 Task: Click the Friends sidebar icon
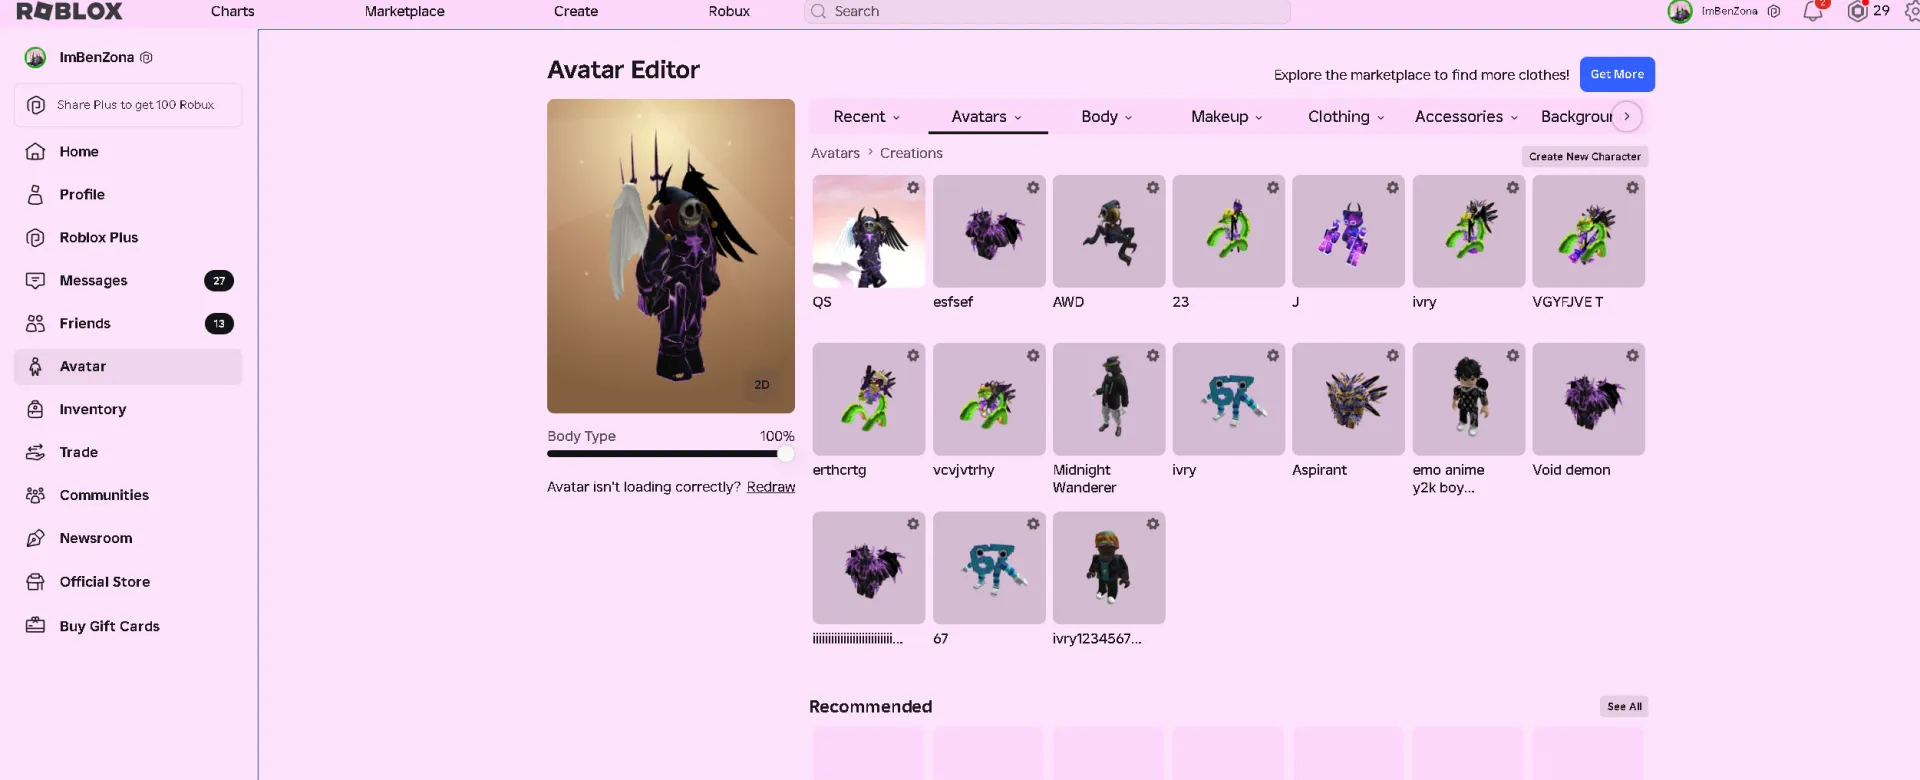coord(35,324)
